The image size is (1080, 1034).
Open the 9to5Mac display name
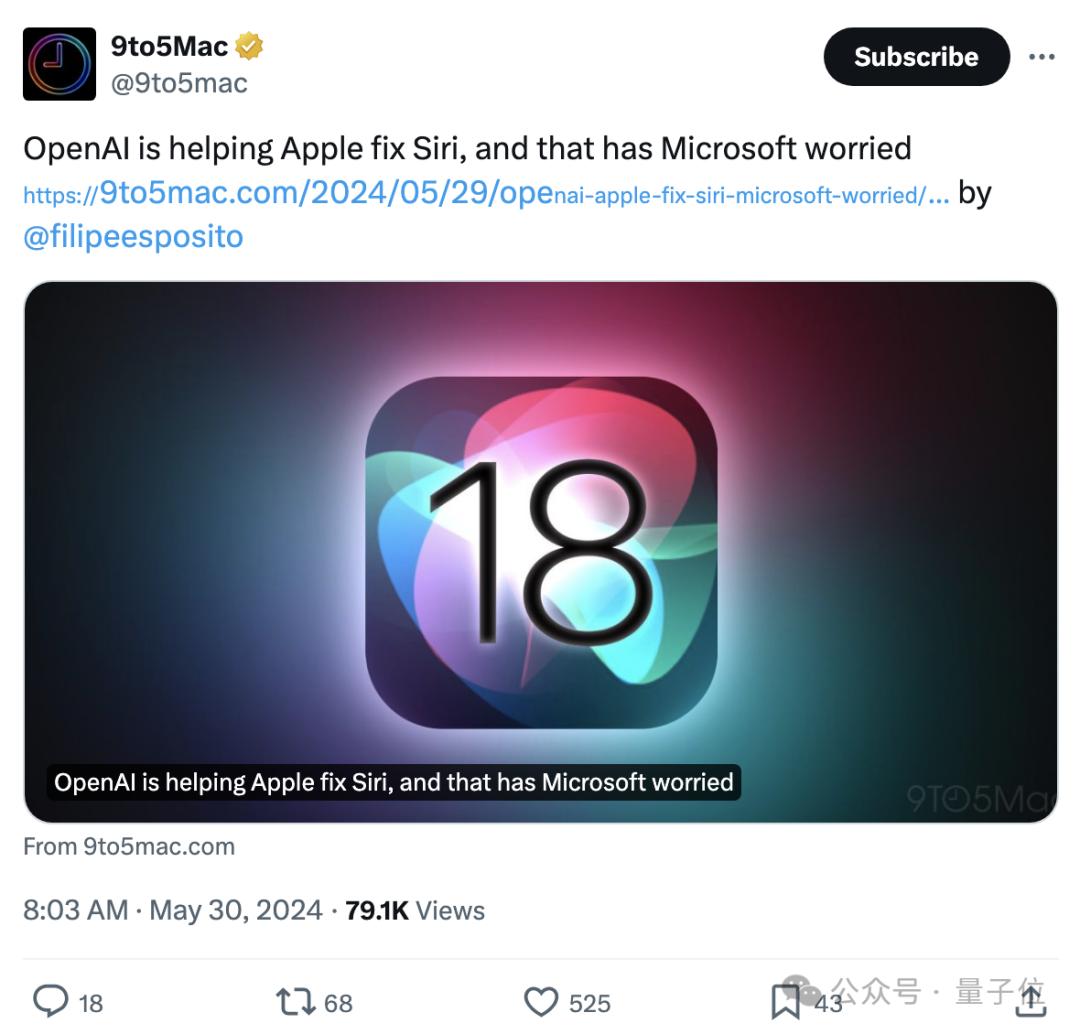(x=169, y=46)
